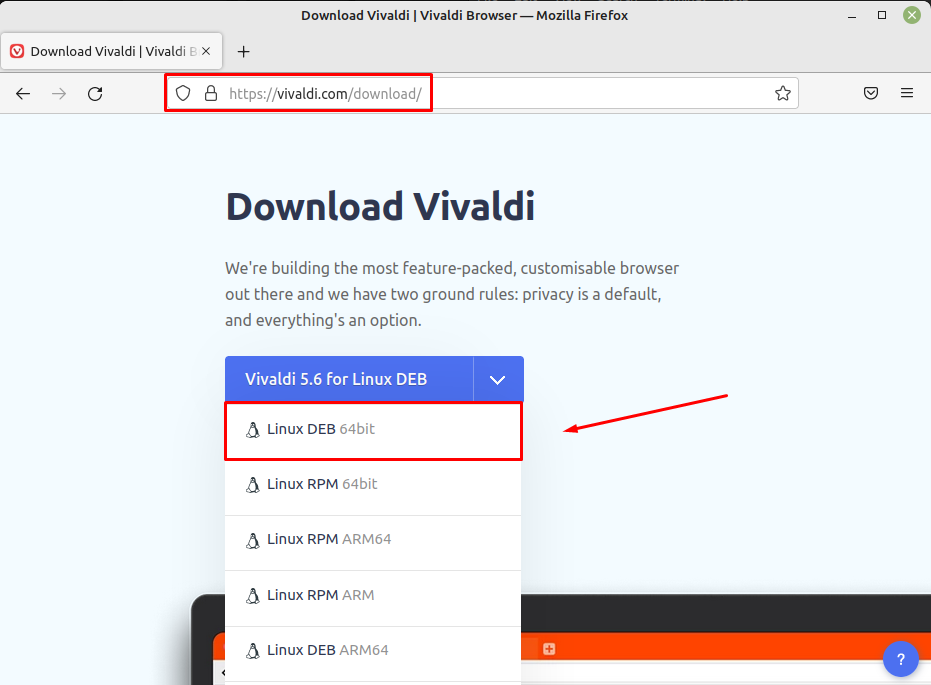Open the Firefox application menu
Image resolution: width=931 pixels, height=685 pixels.
click(907, 93)
